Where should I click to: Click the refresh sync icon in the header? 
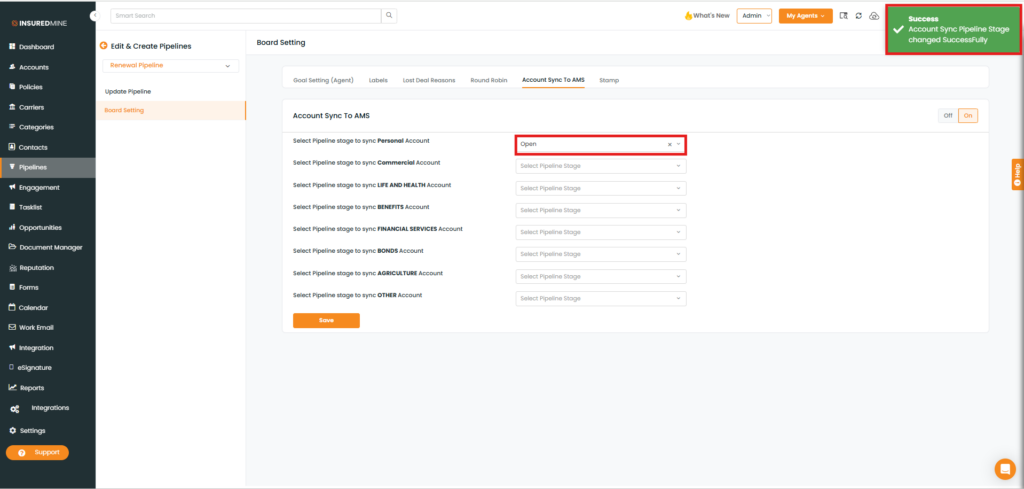point(858,16)
